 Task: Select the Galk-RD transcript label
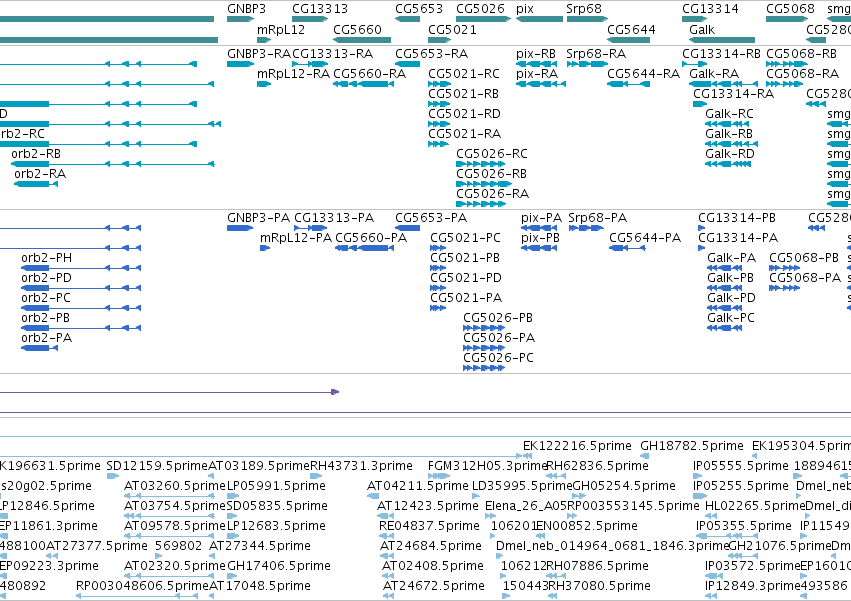click(730, 154)
